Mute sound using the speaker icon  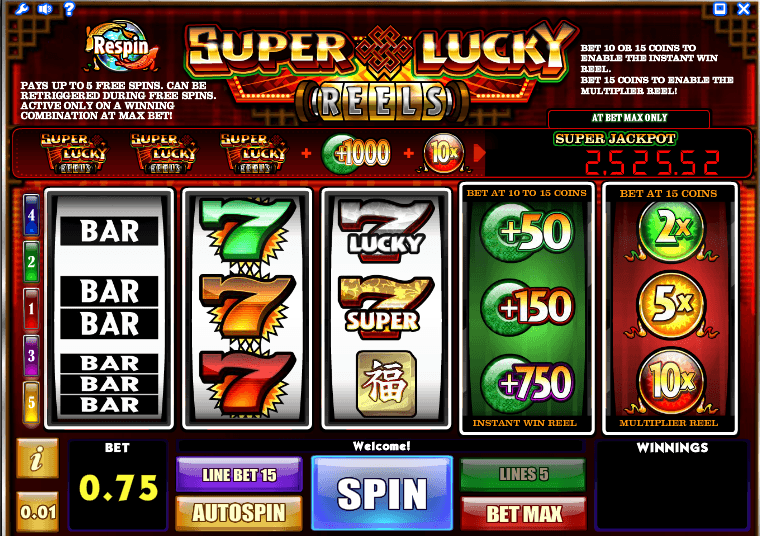pos(45,9)
